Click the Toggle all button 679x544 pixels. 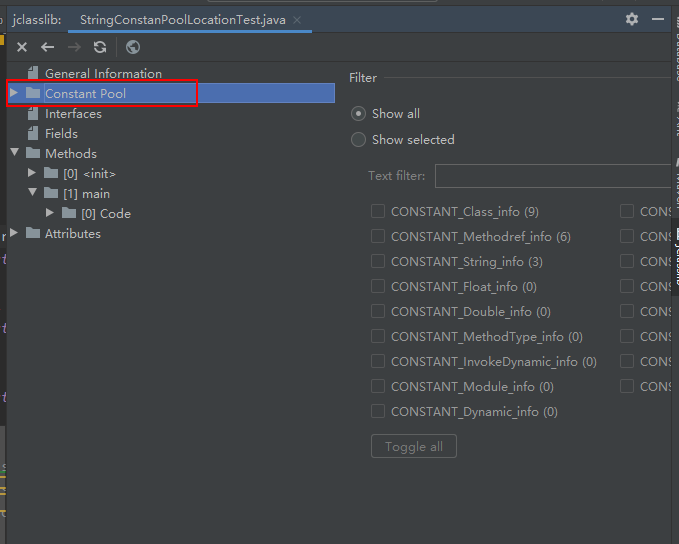(x=414, y=446)
